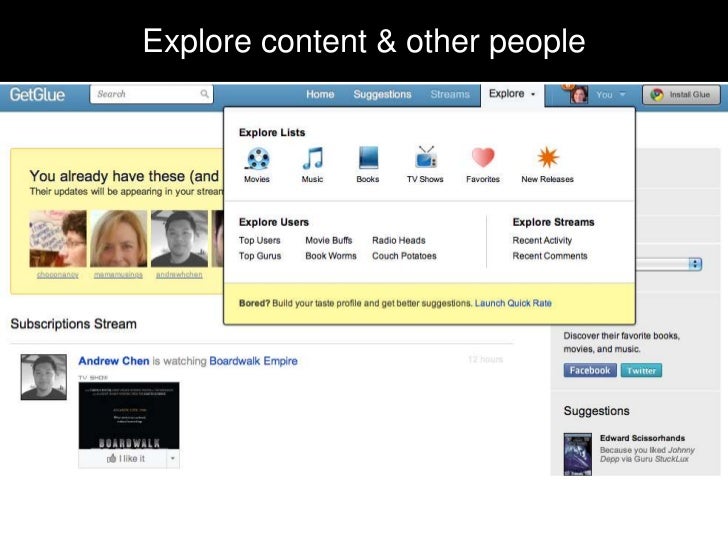Click the andrewhchen username link
Image resolution: width=728 pixels, height=546 pixels.
pyautogui.click(x=179, y=275)
